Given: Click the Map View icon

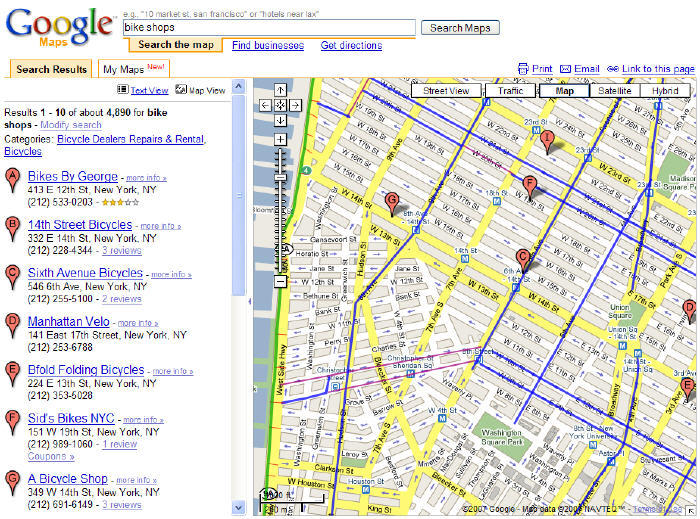Looking at the screenshot, I should 181,89.
